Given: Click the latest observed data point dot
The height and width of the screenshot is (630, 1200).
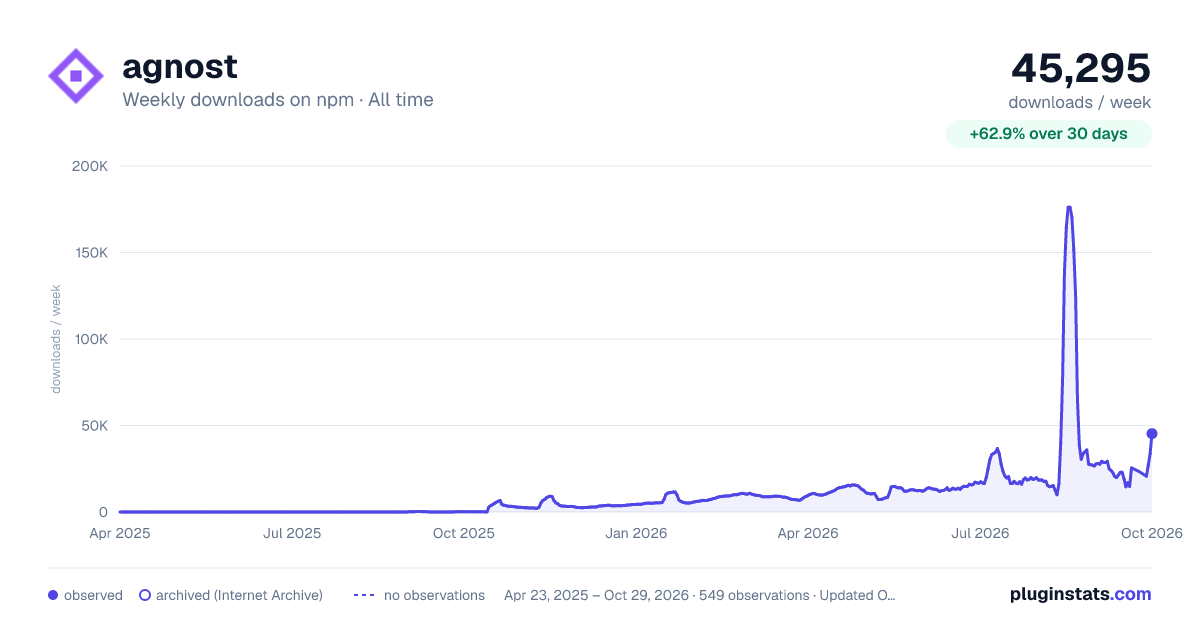Looking at the screenshot, I should pyautogui.click(x=1152, y=433).
